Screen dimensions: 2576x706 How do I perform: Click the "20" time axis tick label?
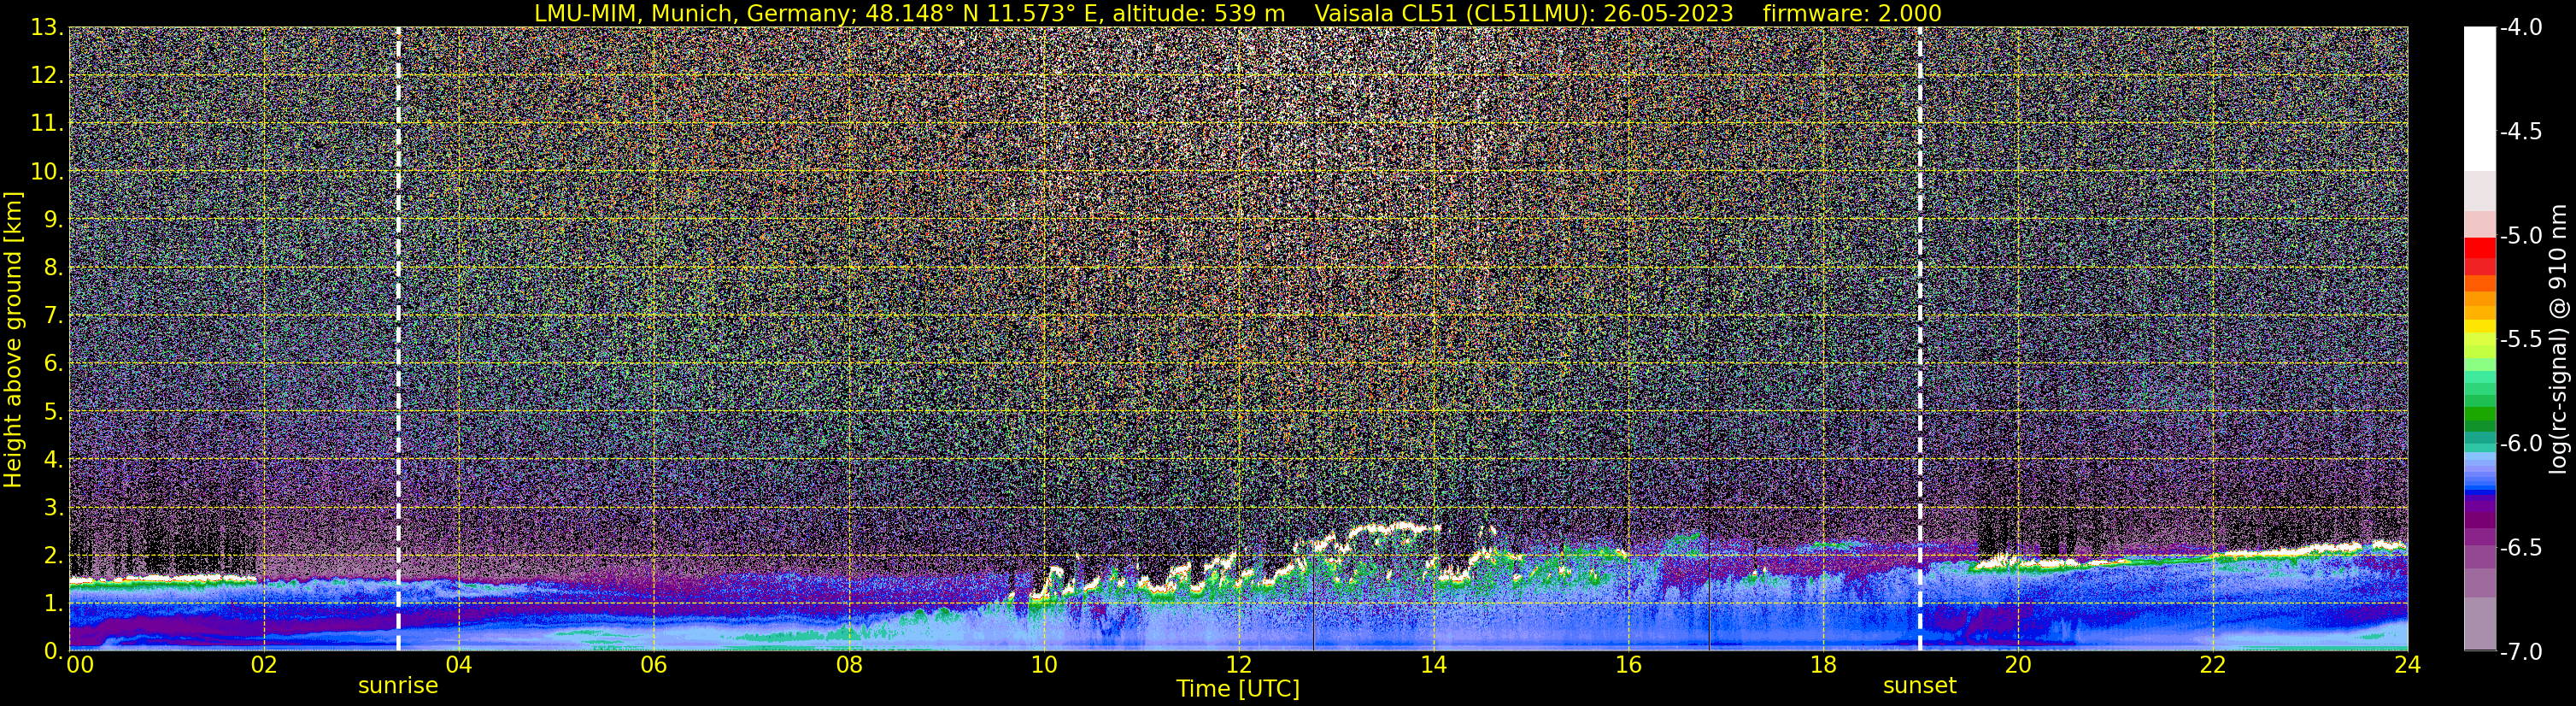(x=2018, y=665)
